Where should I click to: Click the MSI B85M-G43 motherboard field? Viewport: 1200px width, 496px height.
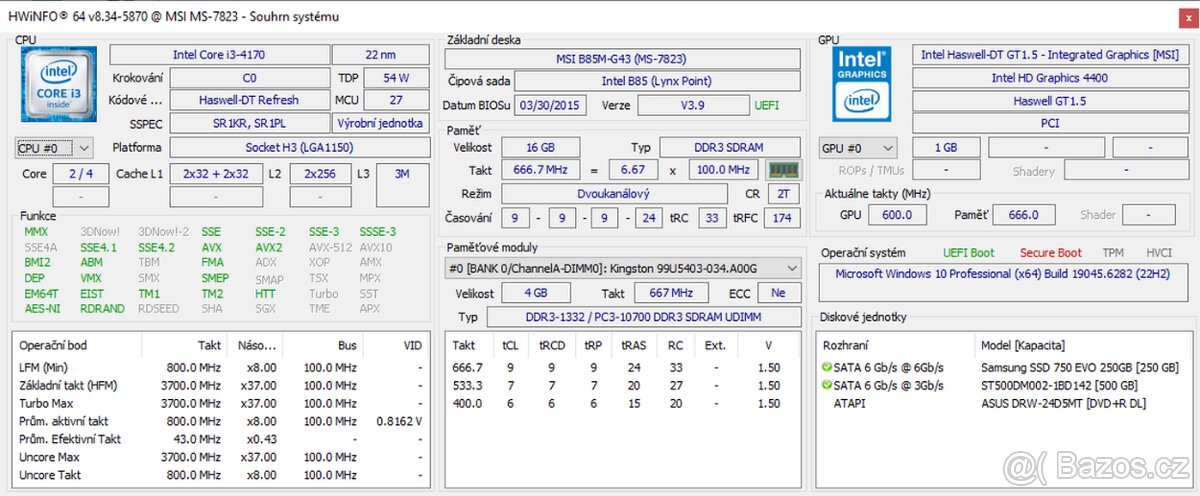pyautogui.click(x=621, y=59)
